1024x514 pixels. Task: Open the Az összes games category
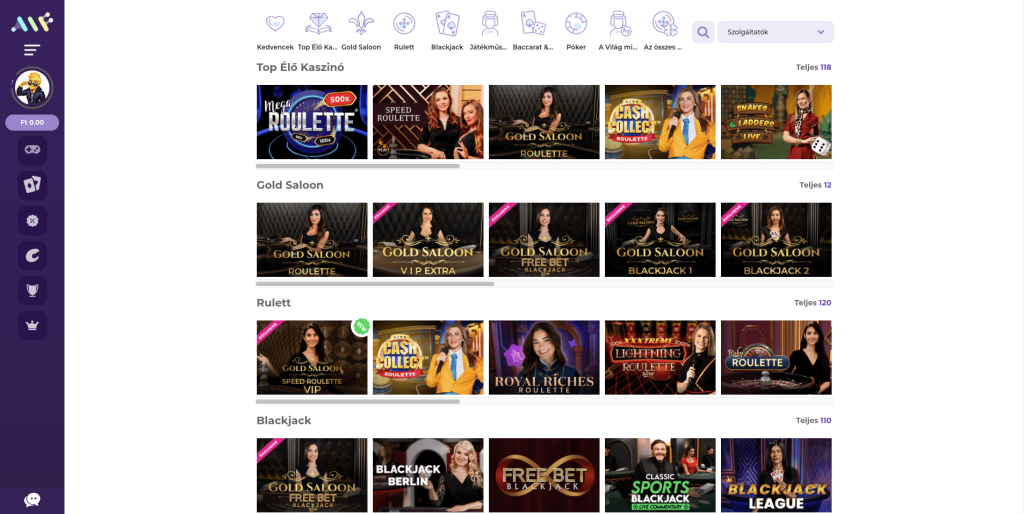pyautogui.click(x=664, y=31)
